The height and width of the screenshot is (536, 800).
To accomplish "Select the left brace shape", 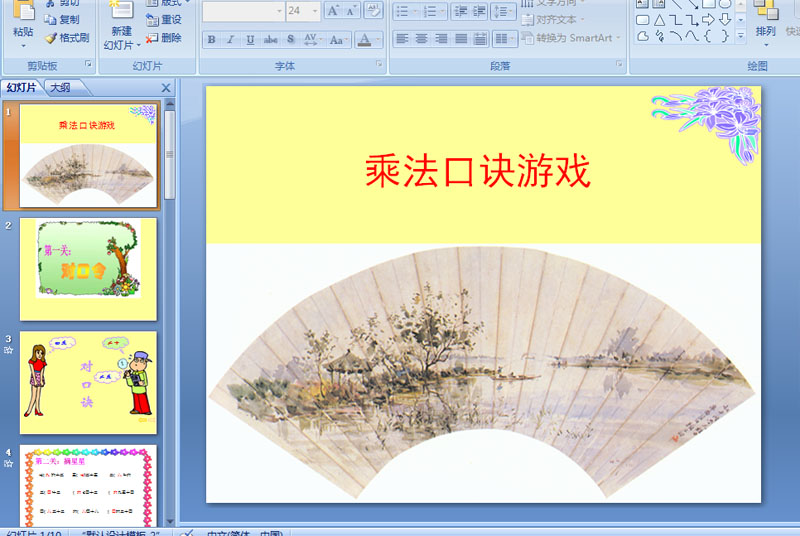I will click(708, 36).
